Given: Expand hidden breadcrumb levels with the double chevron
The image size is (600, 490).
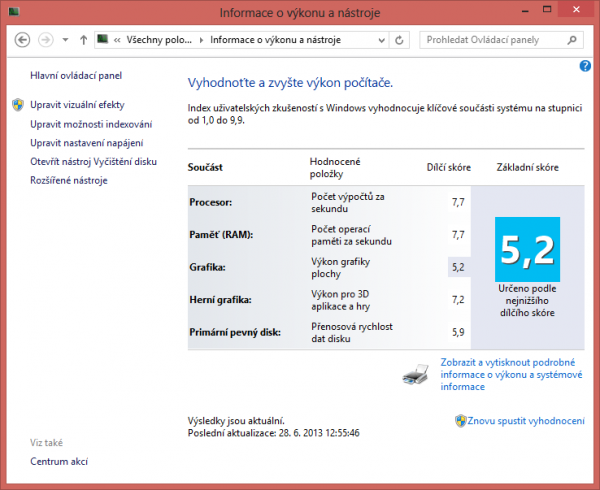Looking at the screenshot, I should [x=117, y=40].
